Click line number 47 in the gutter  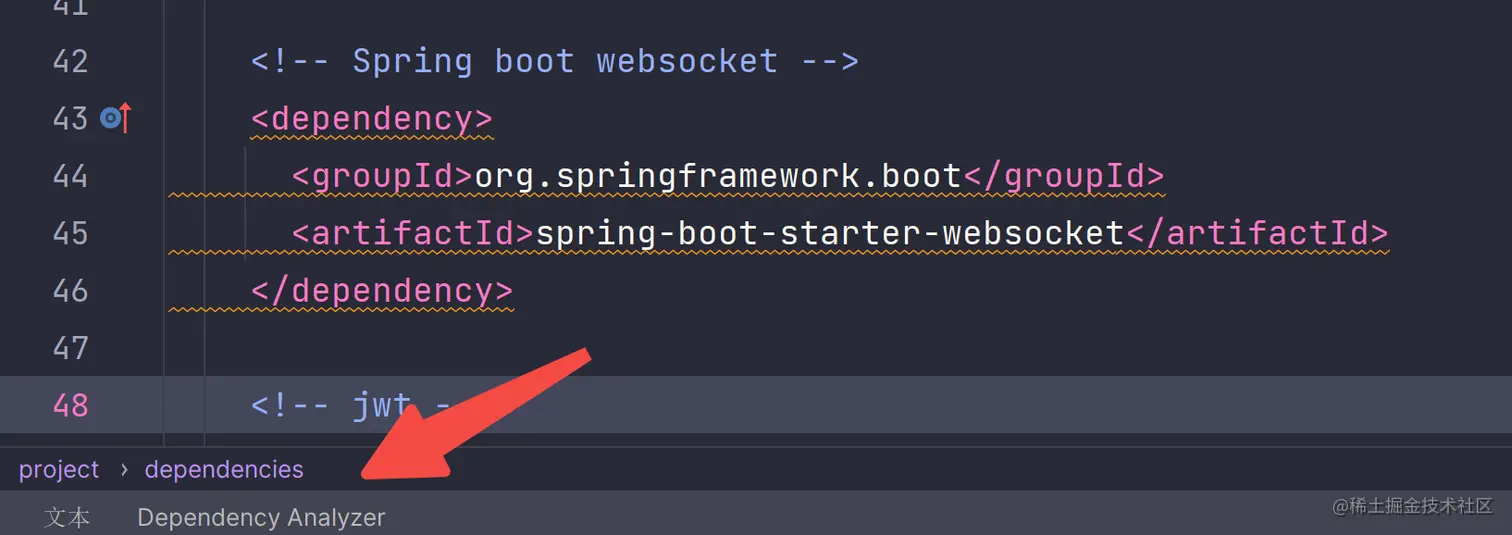click(x=70, y=348)
